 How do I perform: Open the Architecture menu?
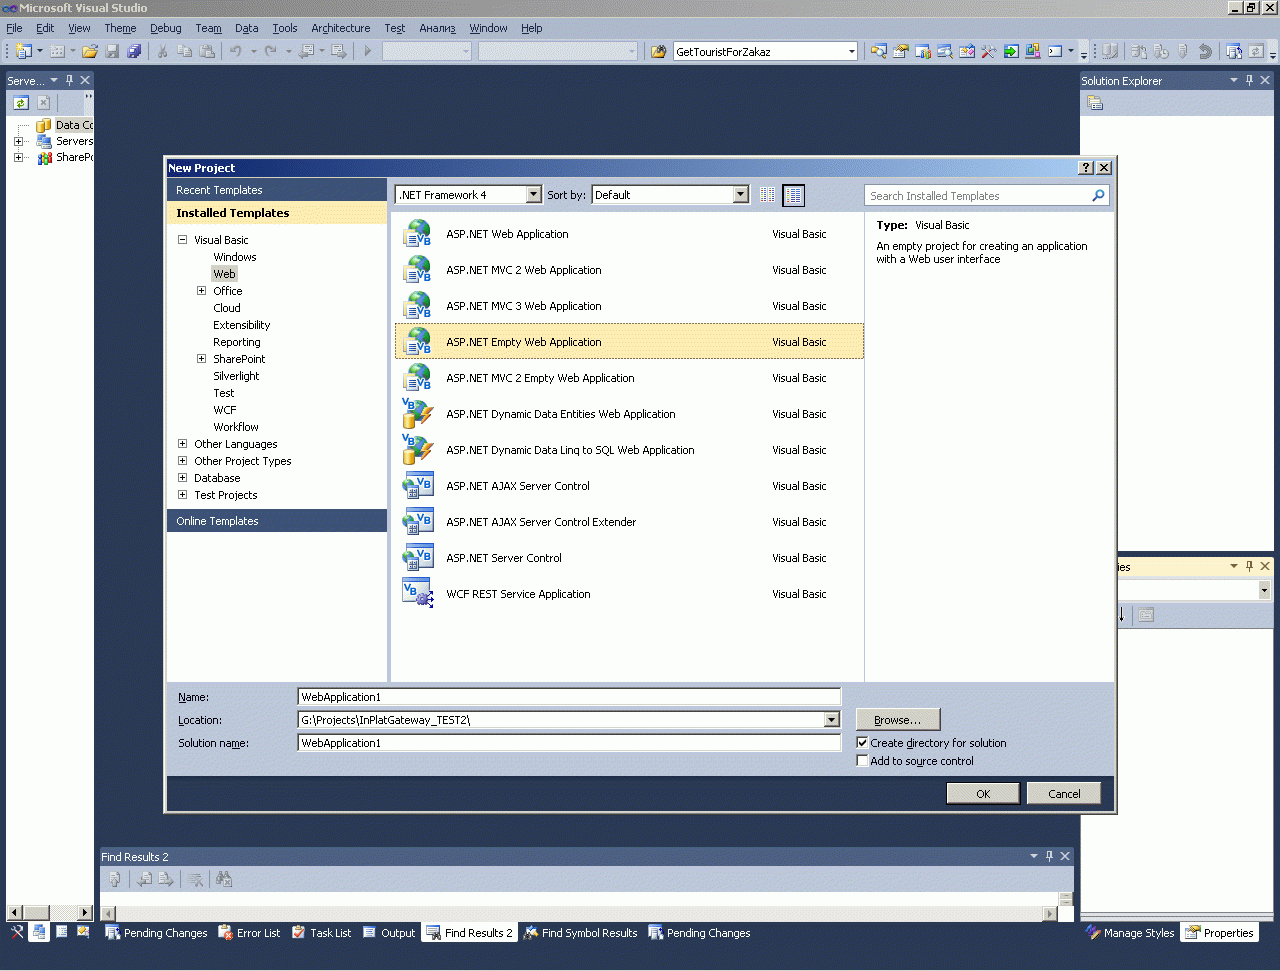tap(340, 28)
